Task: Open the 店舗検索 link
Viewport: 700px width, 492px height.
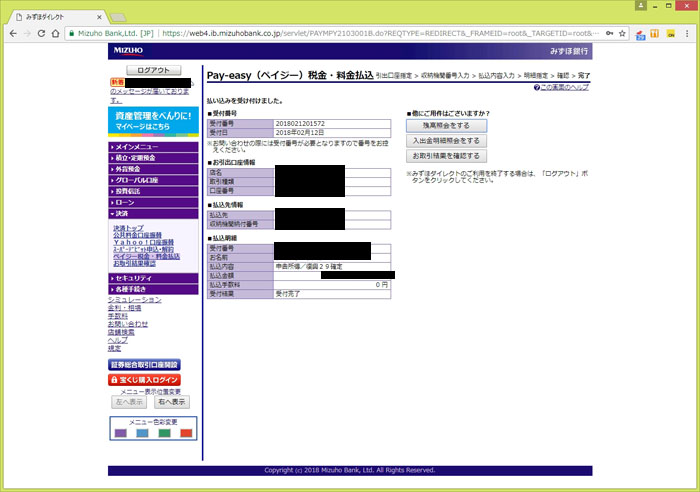Action: click(121, 332)
